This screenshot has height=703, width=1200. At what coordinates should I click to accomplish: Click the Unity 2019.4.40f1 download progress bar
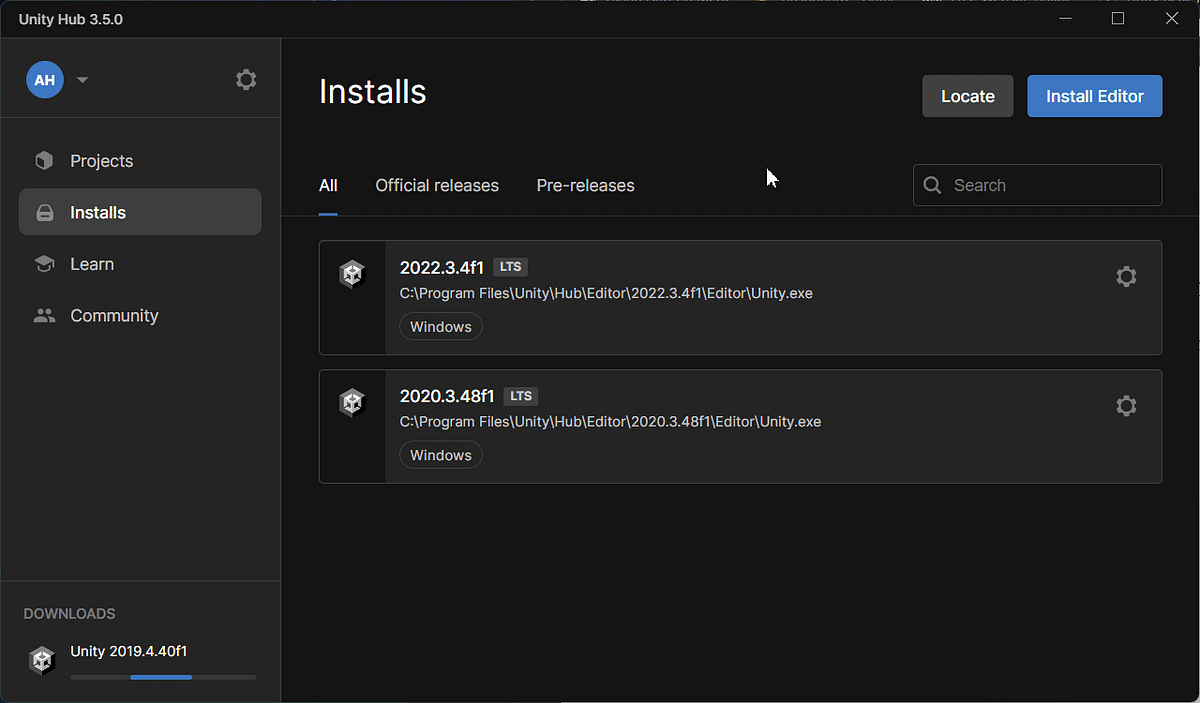tap(163, 677)
